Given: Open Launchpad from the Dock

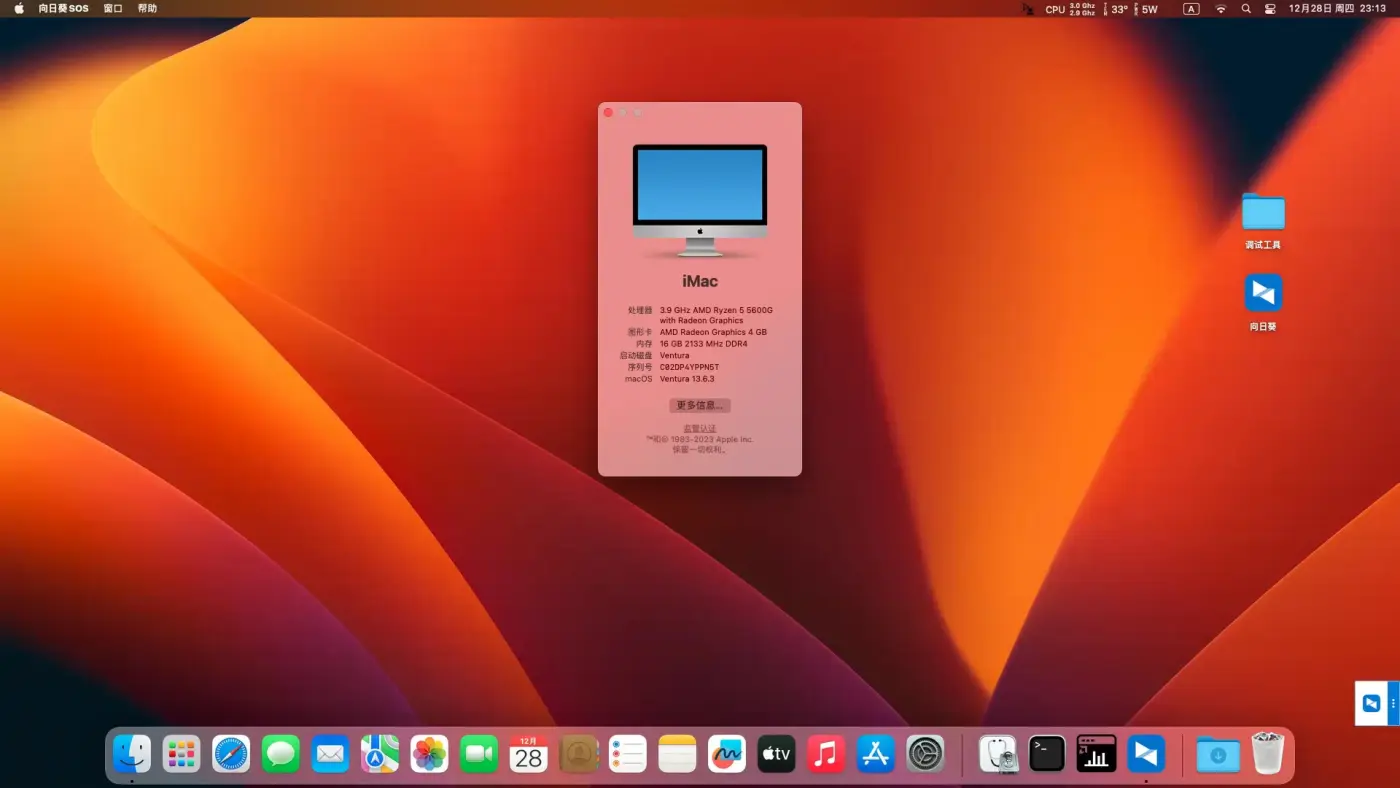Looking at the screenshot, I should pyautogui.click(x=181, y=754).
